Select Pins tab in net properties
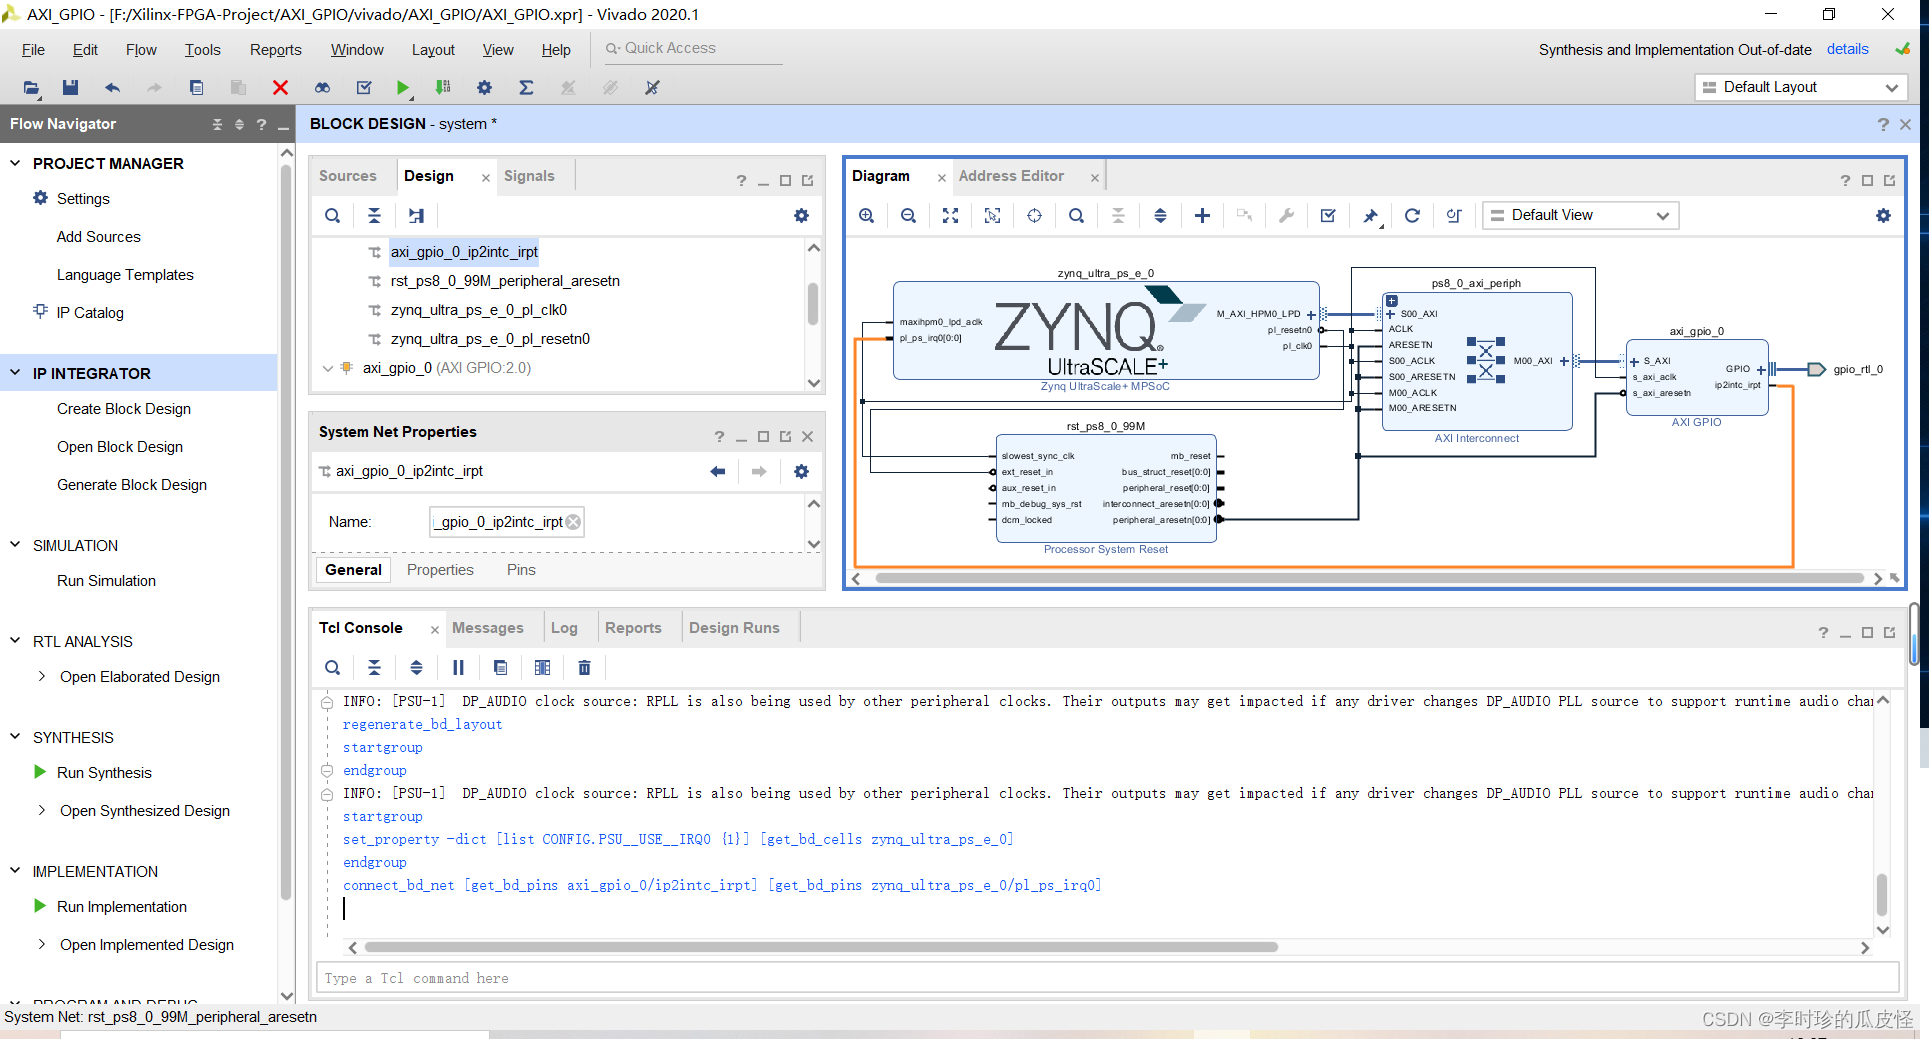Screen dimensions: 1929x1039 coord(521,570)
